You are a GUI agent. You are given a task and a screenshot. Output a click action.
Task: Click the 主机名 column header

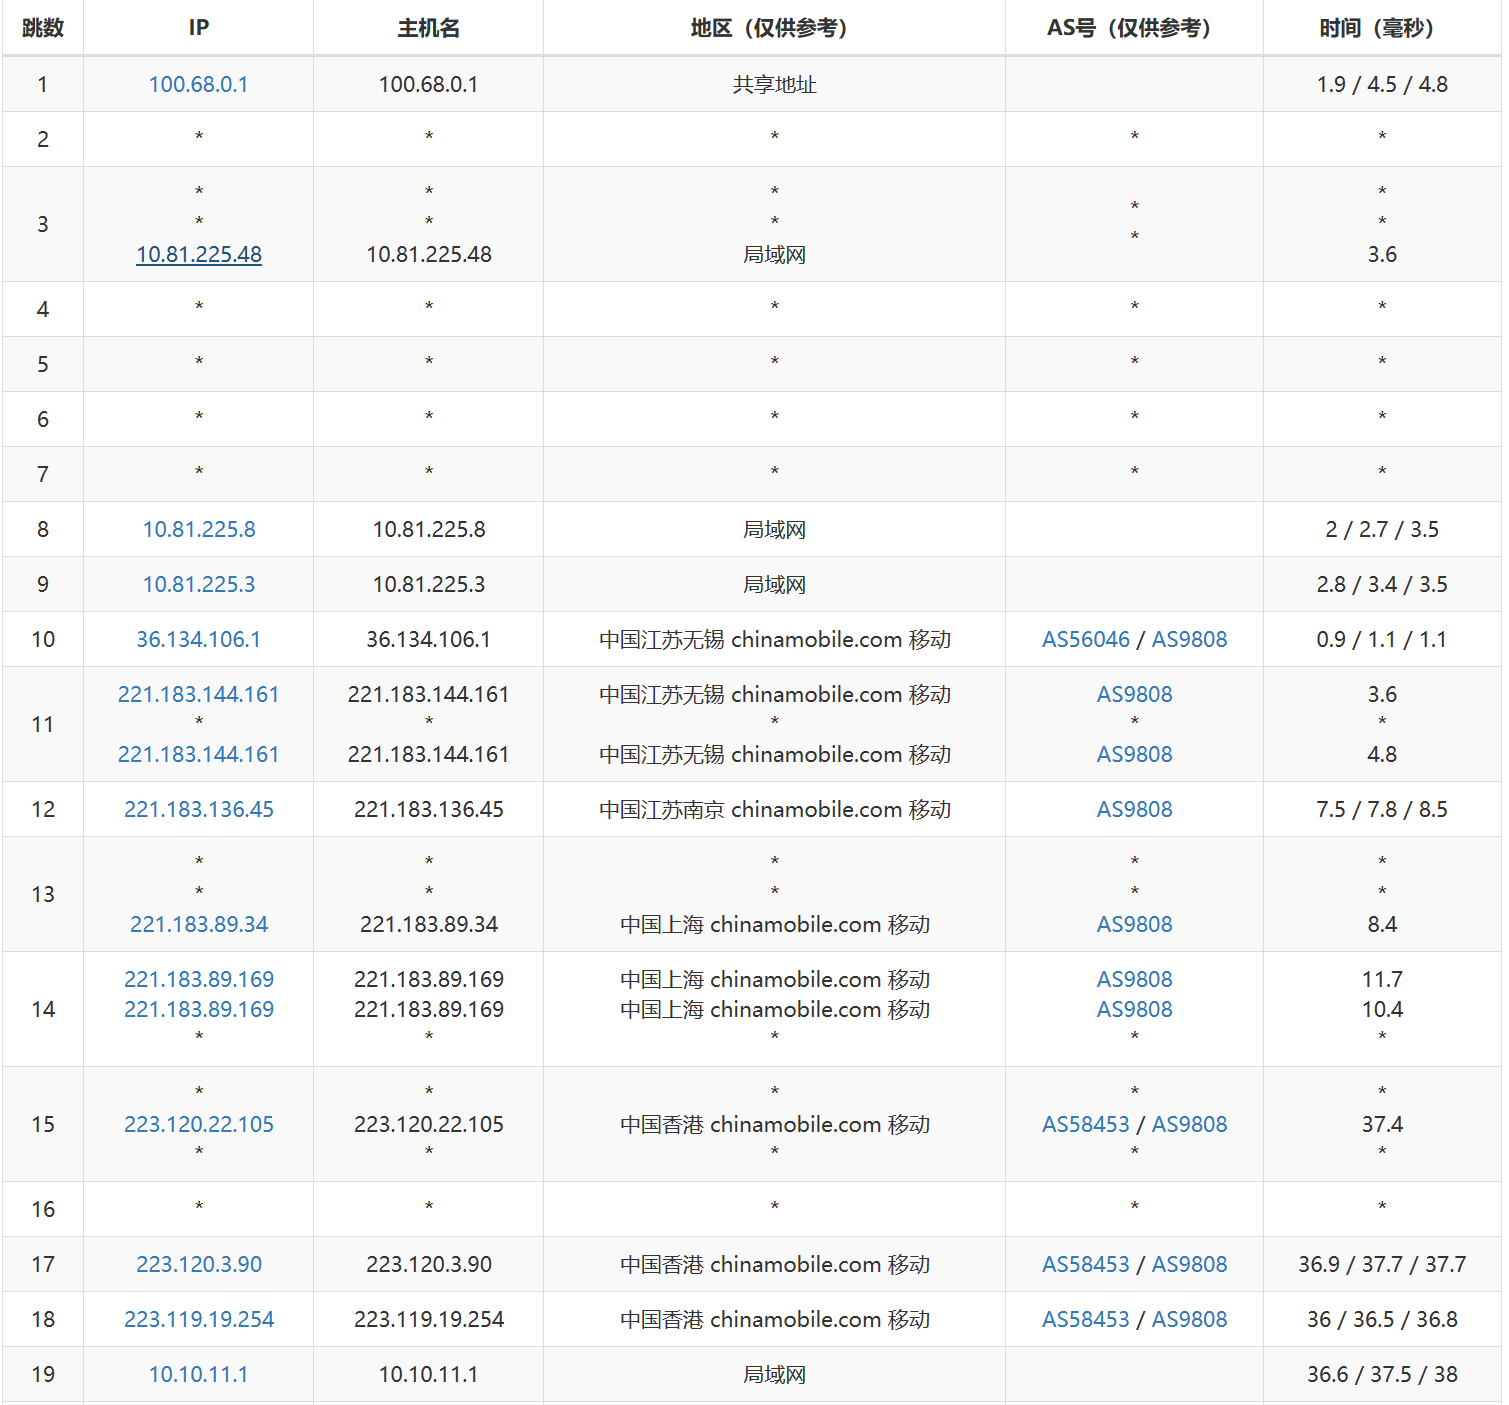[429, 28]
